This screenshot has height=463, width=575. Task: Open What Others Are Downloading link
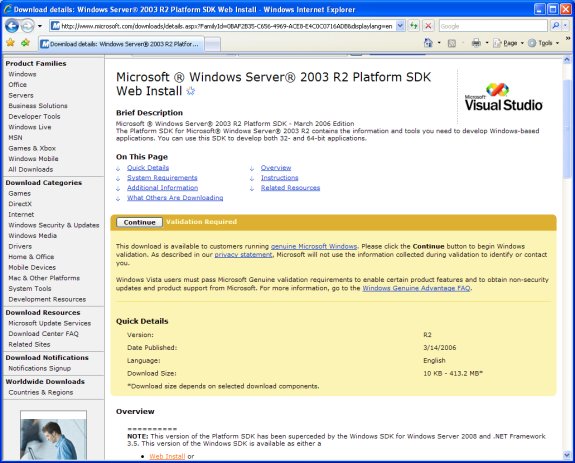(175, 198)
